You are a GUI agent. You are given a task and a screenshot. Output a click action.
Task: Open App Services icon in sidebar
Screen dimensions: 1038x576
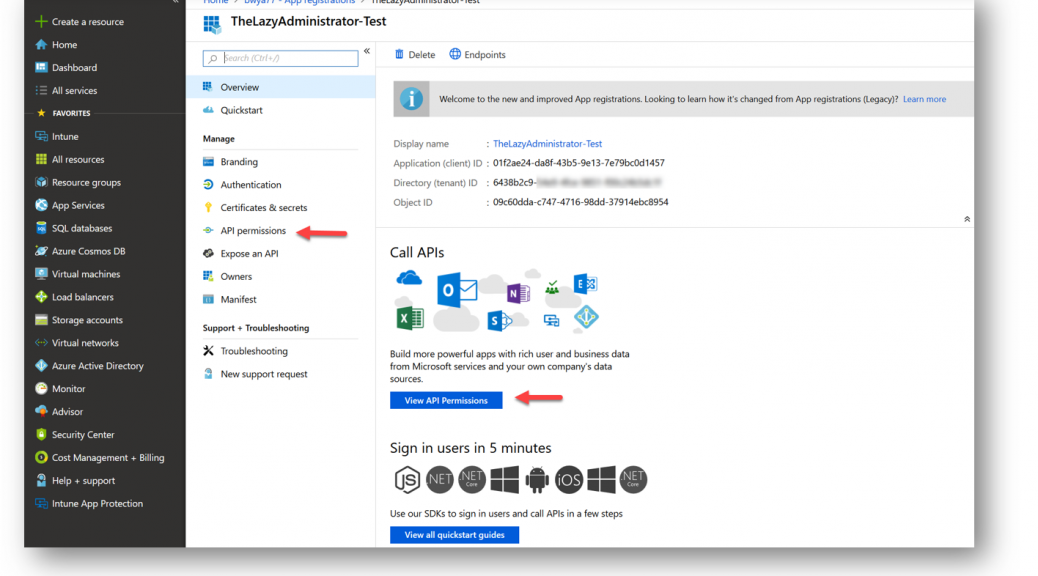tap(41, 205)
